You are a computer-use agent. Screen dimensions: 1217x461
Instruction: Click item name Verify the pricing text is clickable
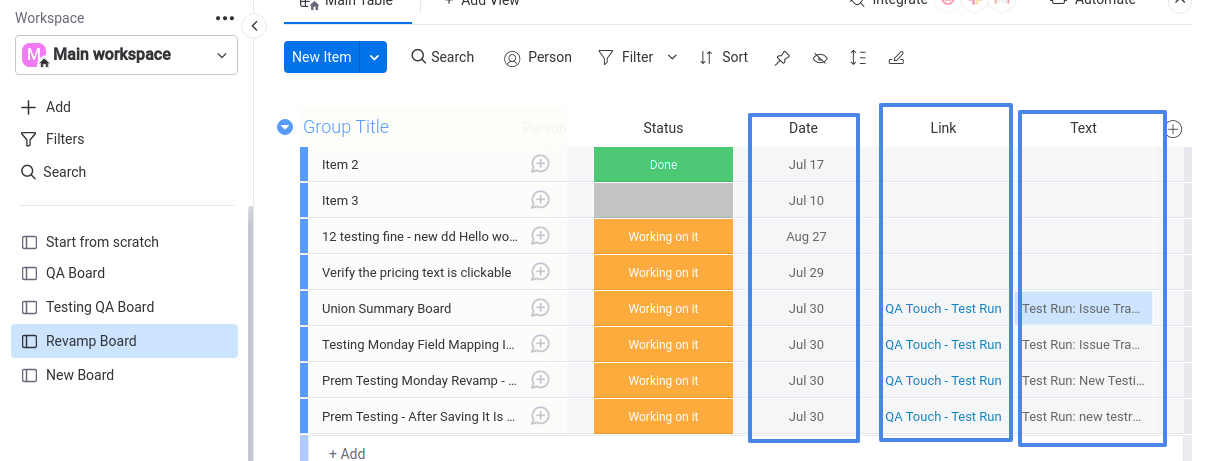[416, 273]
